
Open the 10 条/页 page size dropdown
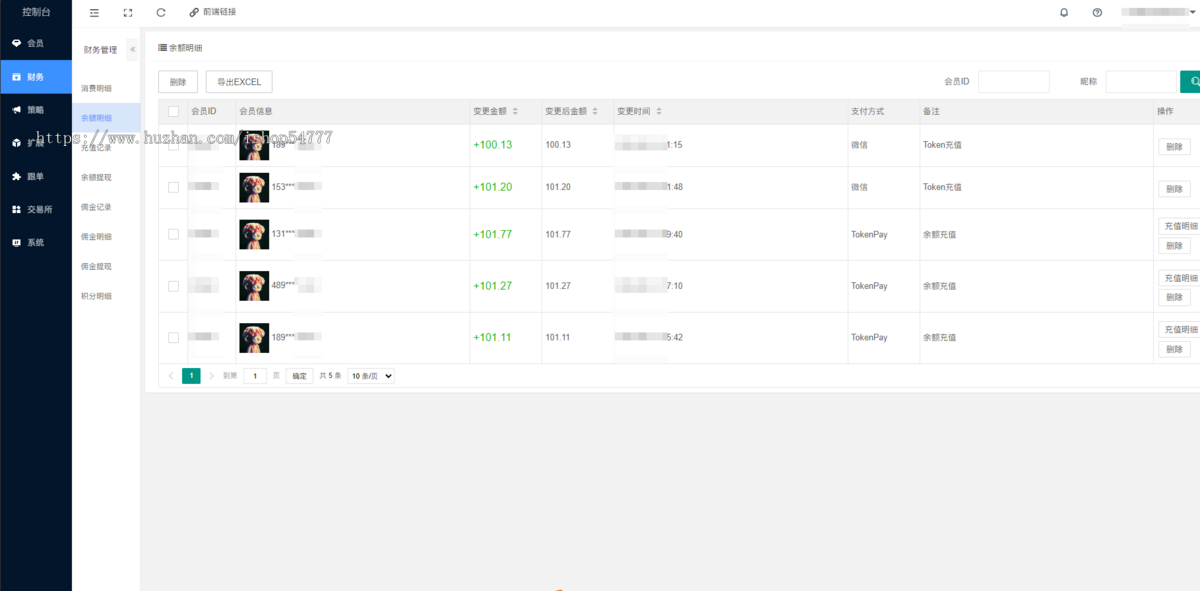pyautogui.click(x=371, y=376)
